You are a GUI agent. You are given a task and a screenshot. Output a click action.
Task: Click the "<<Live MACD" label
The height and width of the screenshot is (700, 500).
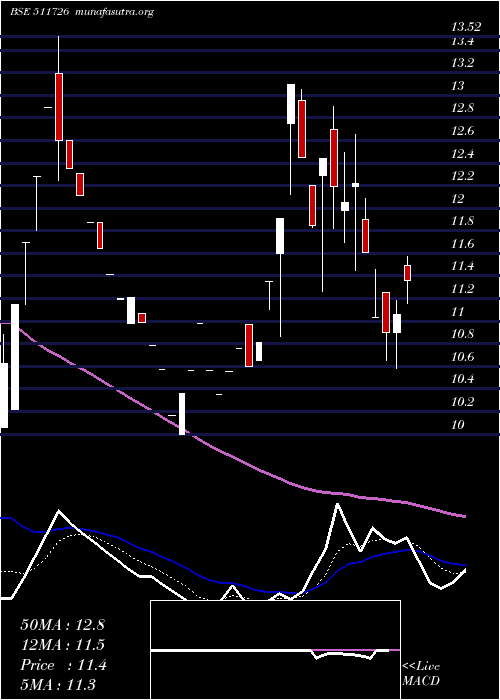pos(421,674)
